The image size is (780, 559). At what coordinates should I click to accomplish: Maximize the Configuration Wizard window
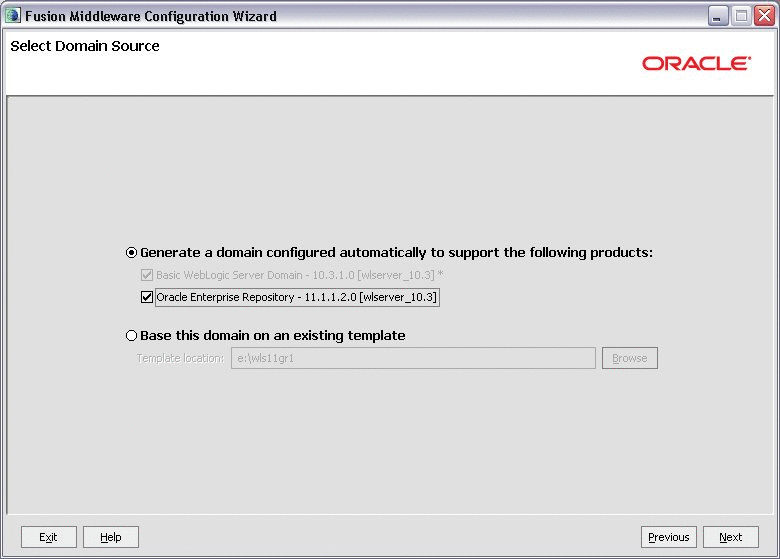point(741,16)
